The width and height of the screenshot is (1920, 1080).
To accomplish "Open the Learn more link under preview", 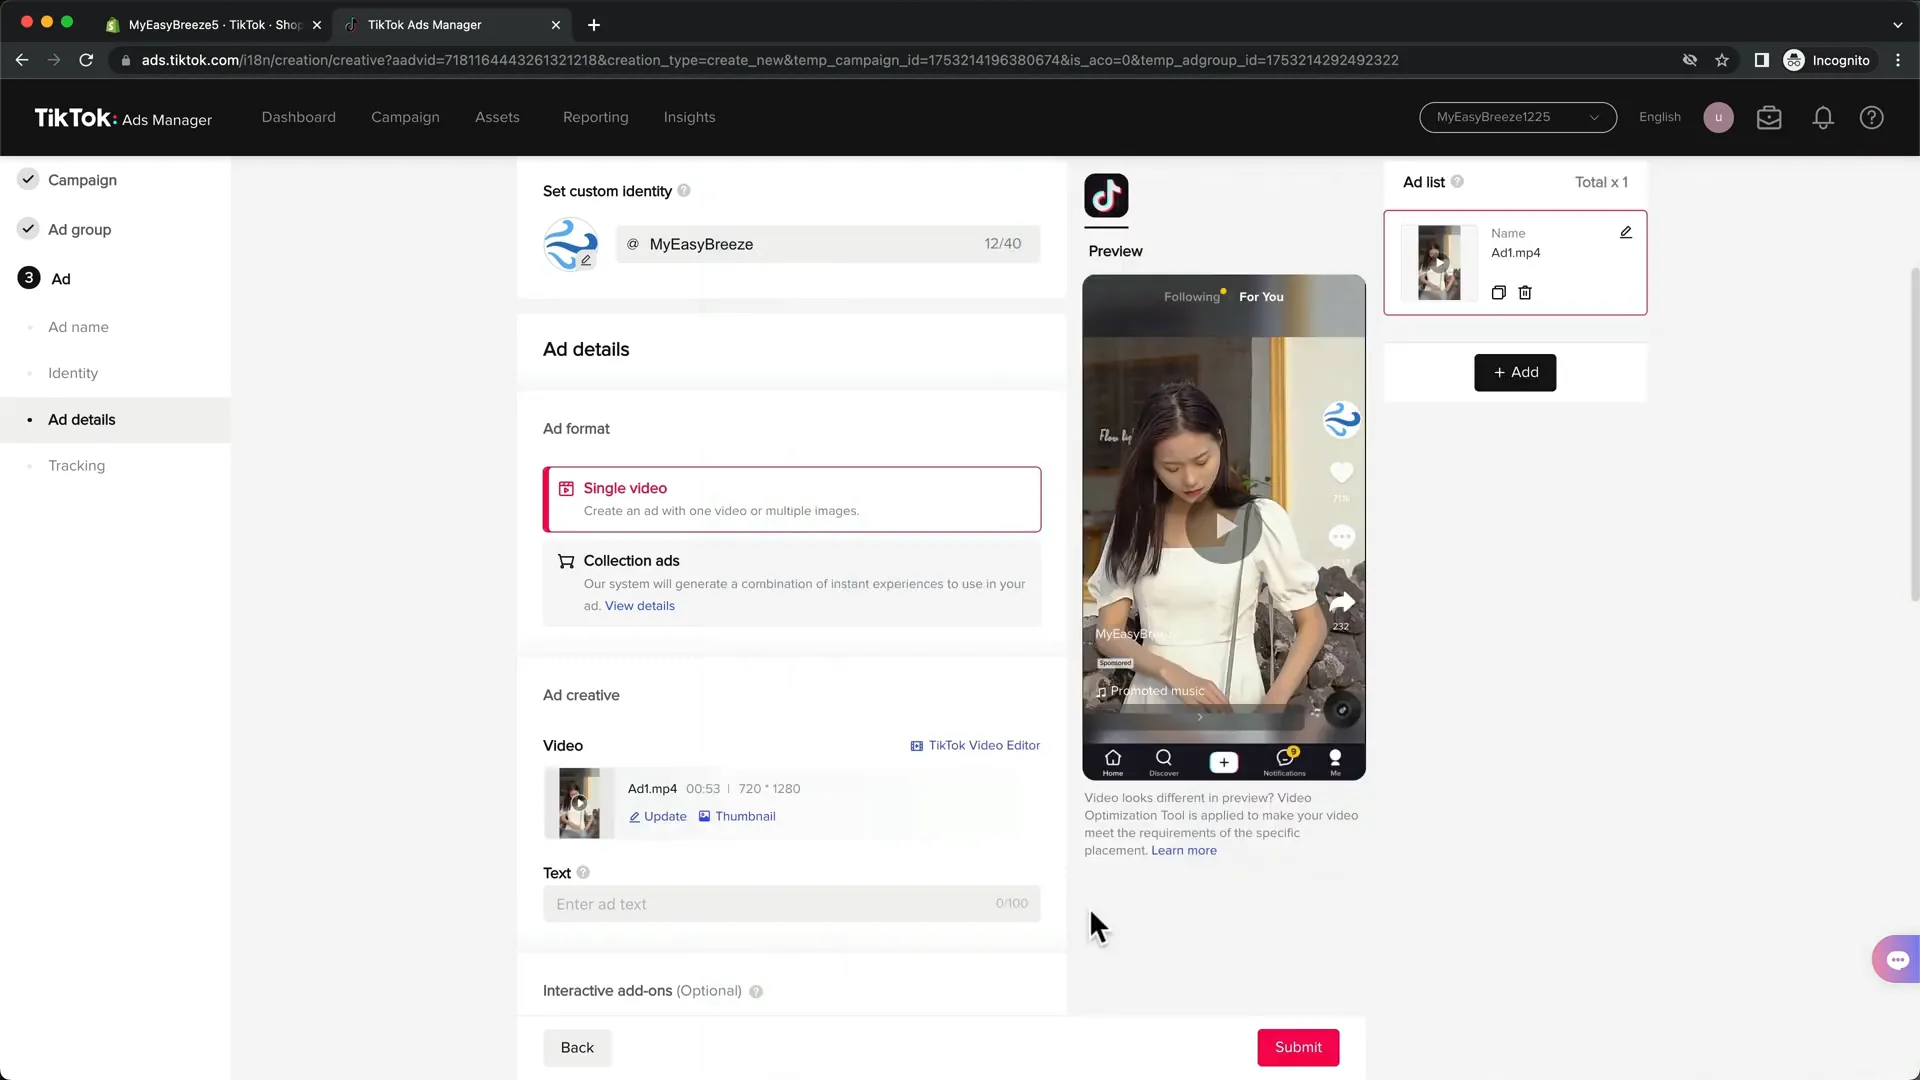I will (x=1184, y=851).
